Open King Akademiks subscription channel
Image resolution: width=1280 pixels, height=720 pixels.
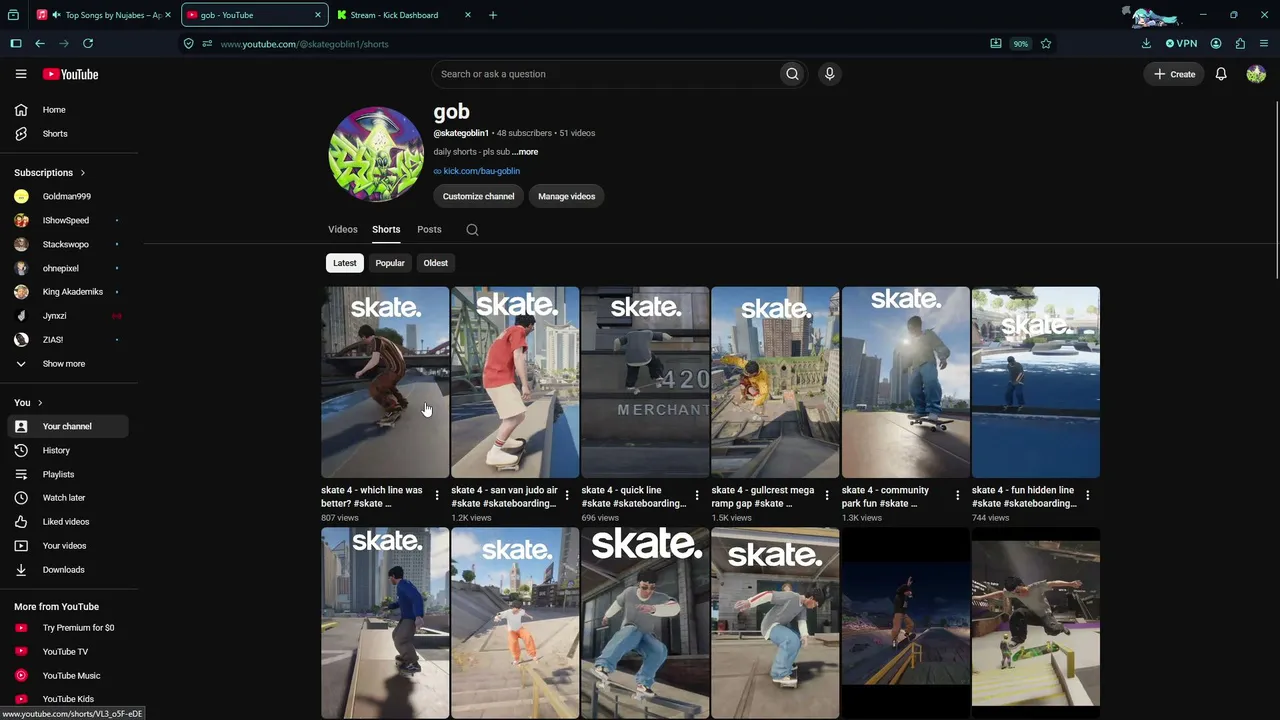[x=68, y=292]
